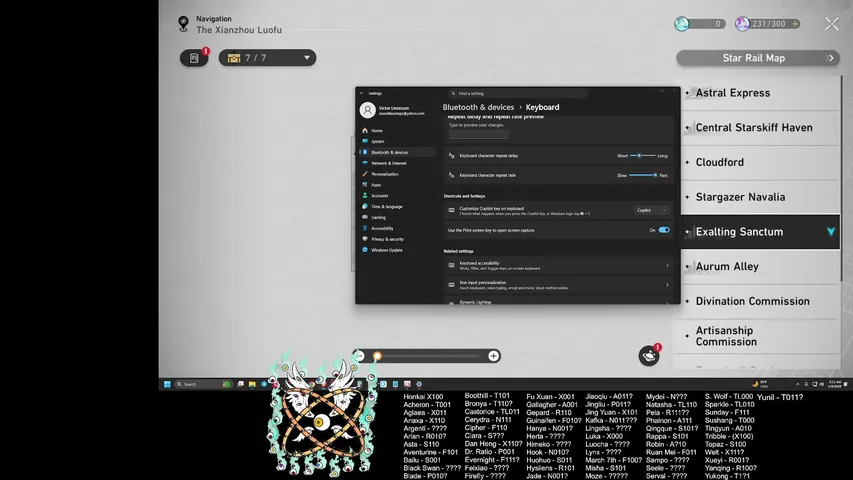The height and width of the screenshot is (480, 853).
Task: Open Time & language in Settings sidebar
Action: tap(397, 207)
